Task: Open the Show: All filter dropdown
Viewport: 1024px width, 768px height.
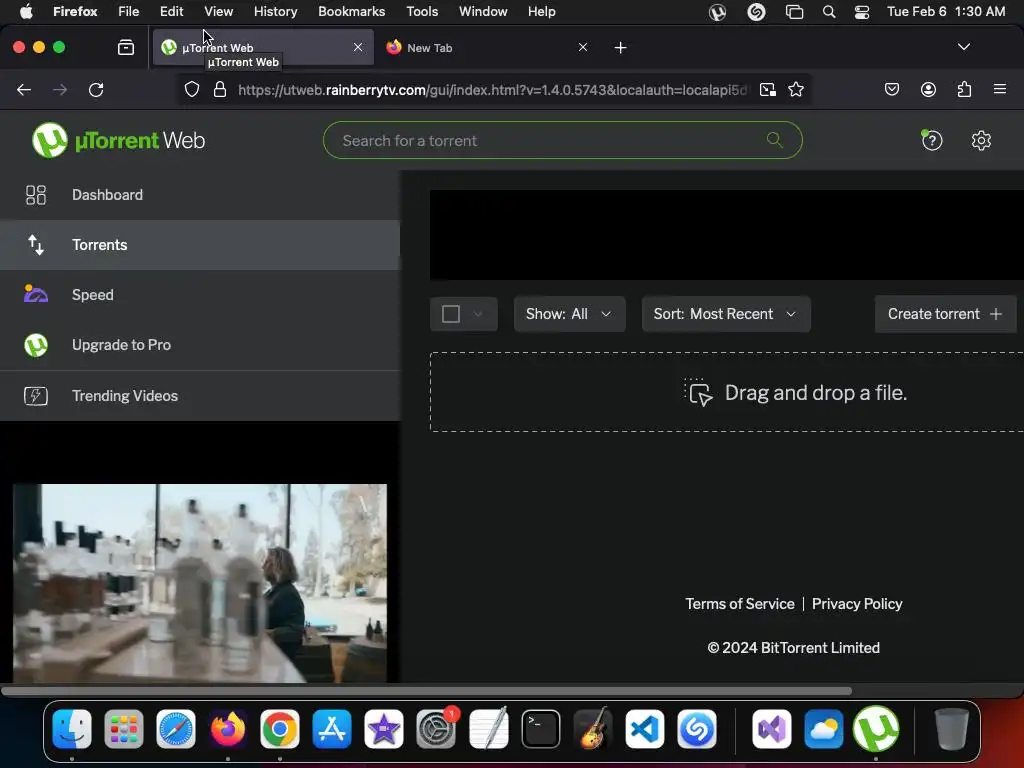Action: click(569, 314)
